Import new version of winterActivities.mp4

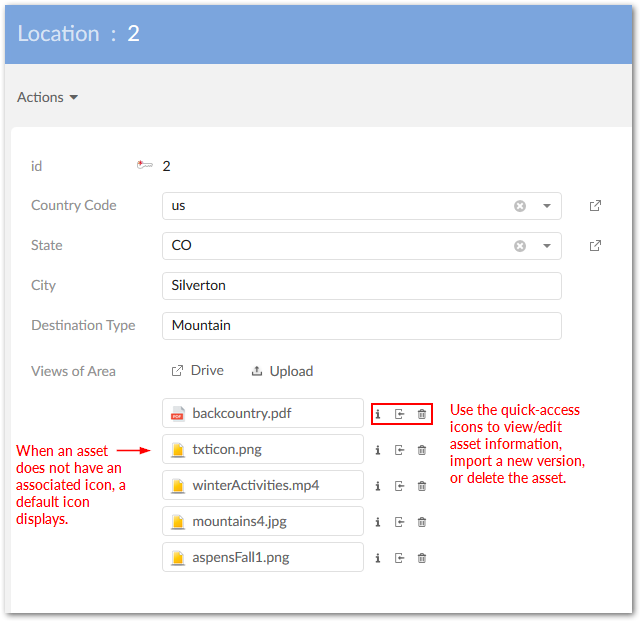pyautogui.click(x=399, y=486)
